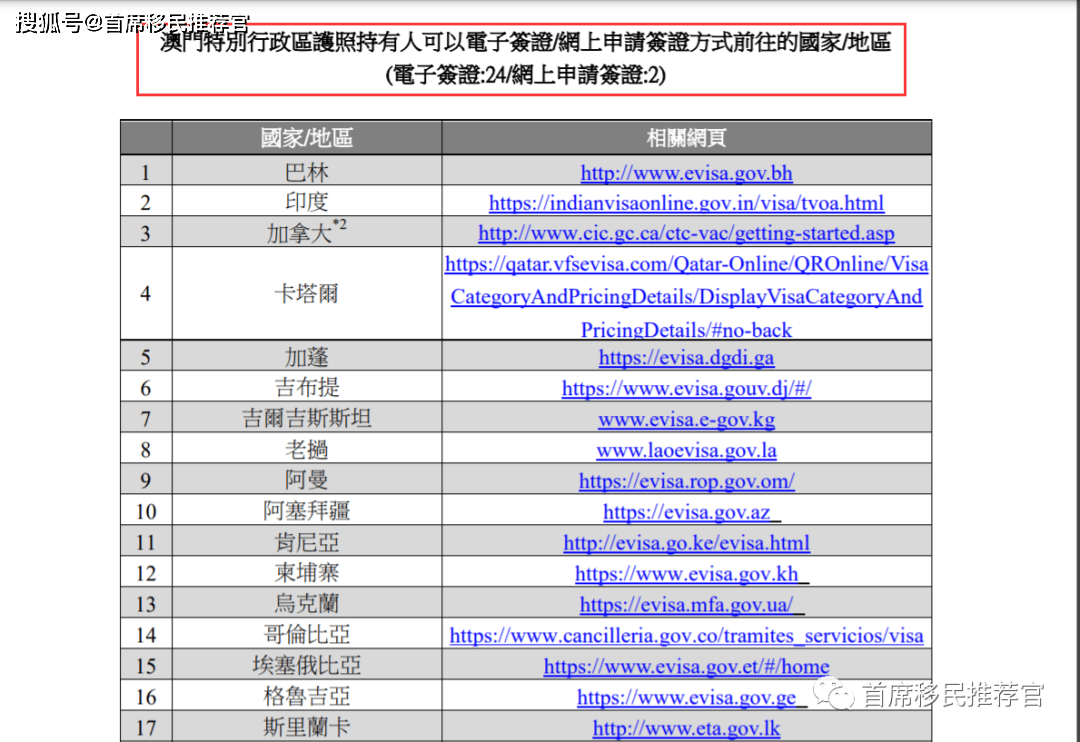Visit the Colombia cancilleria.gov.co visa link
The height and width of the screenshot is (742, 1080).
coord(686,635)
